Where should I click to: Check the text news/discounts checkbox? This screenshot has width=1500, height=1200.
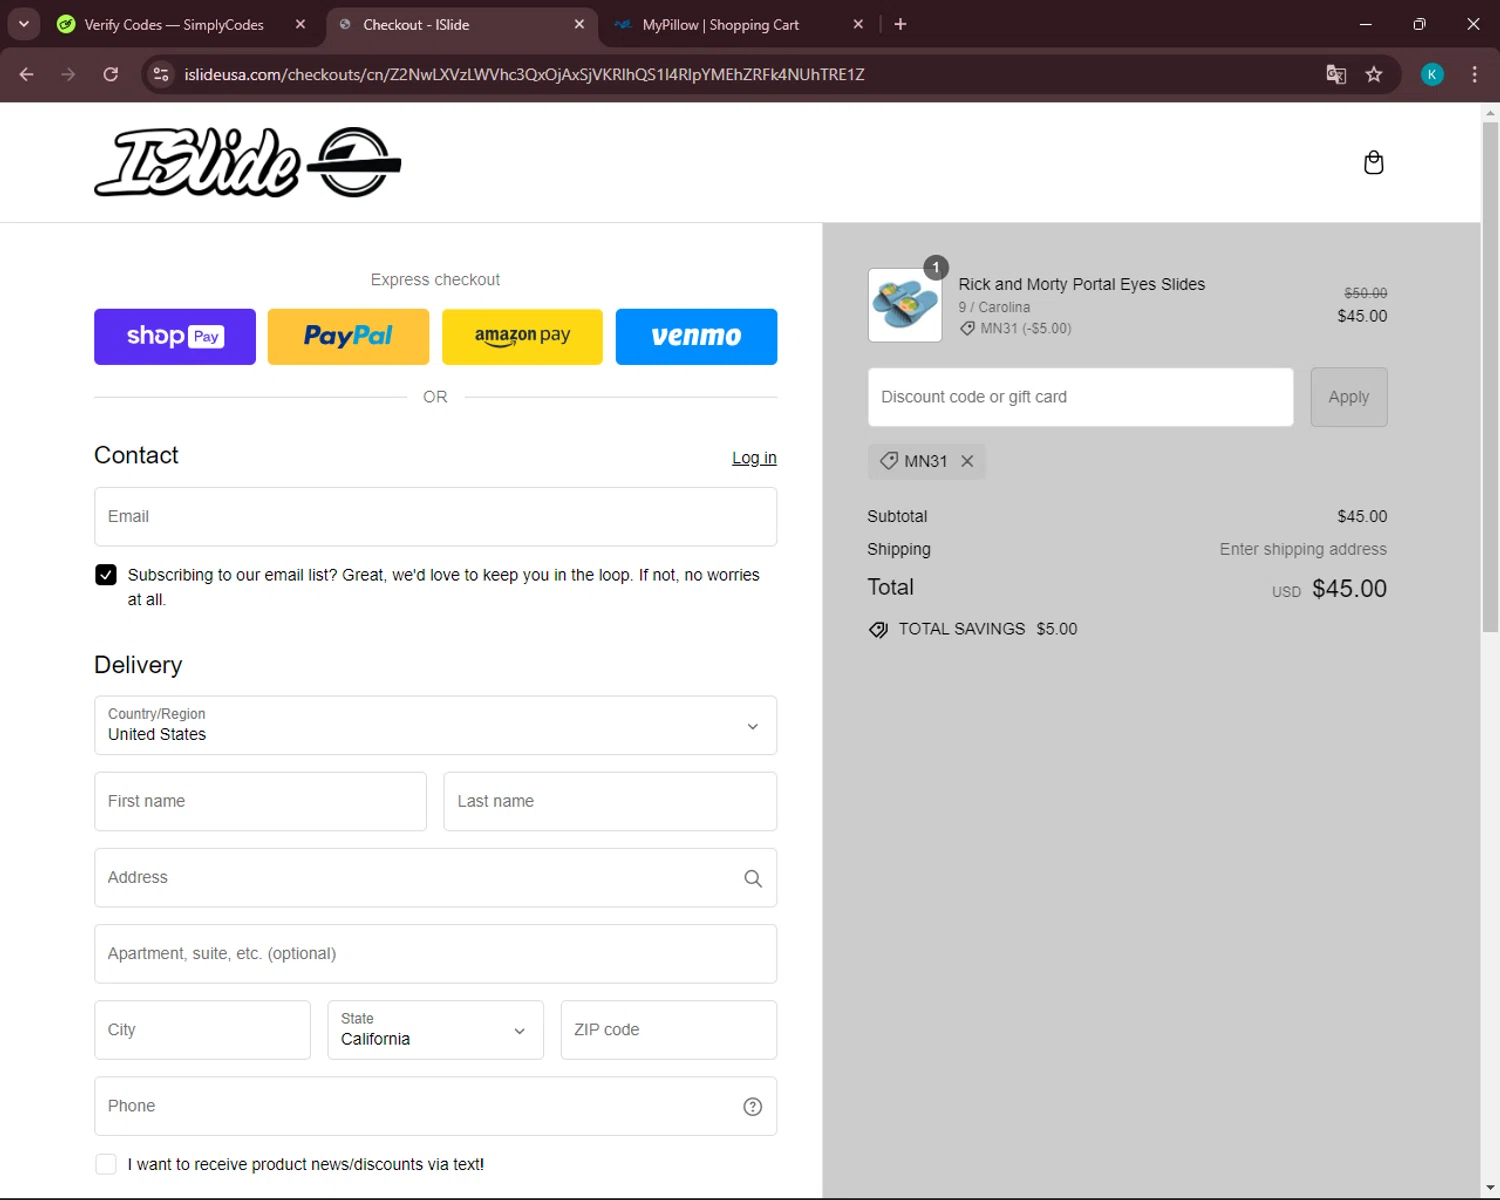[x=105, y=1164]
